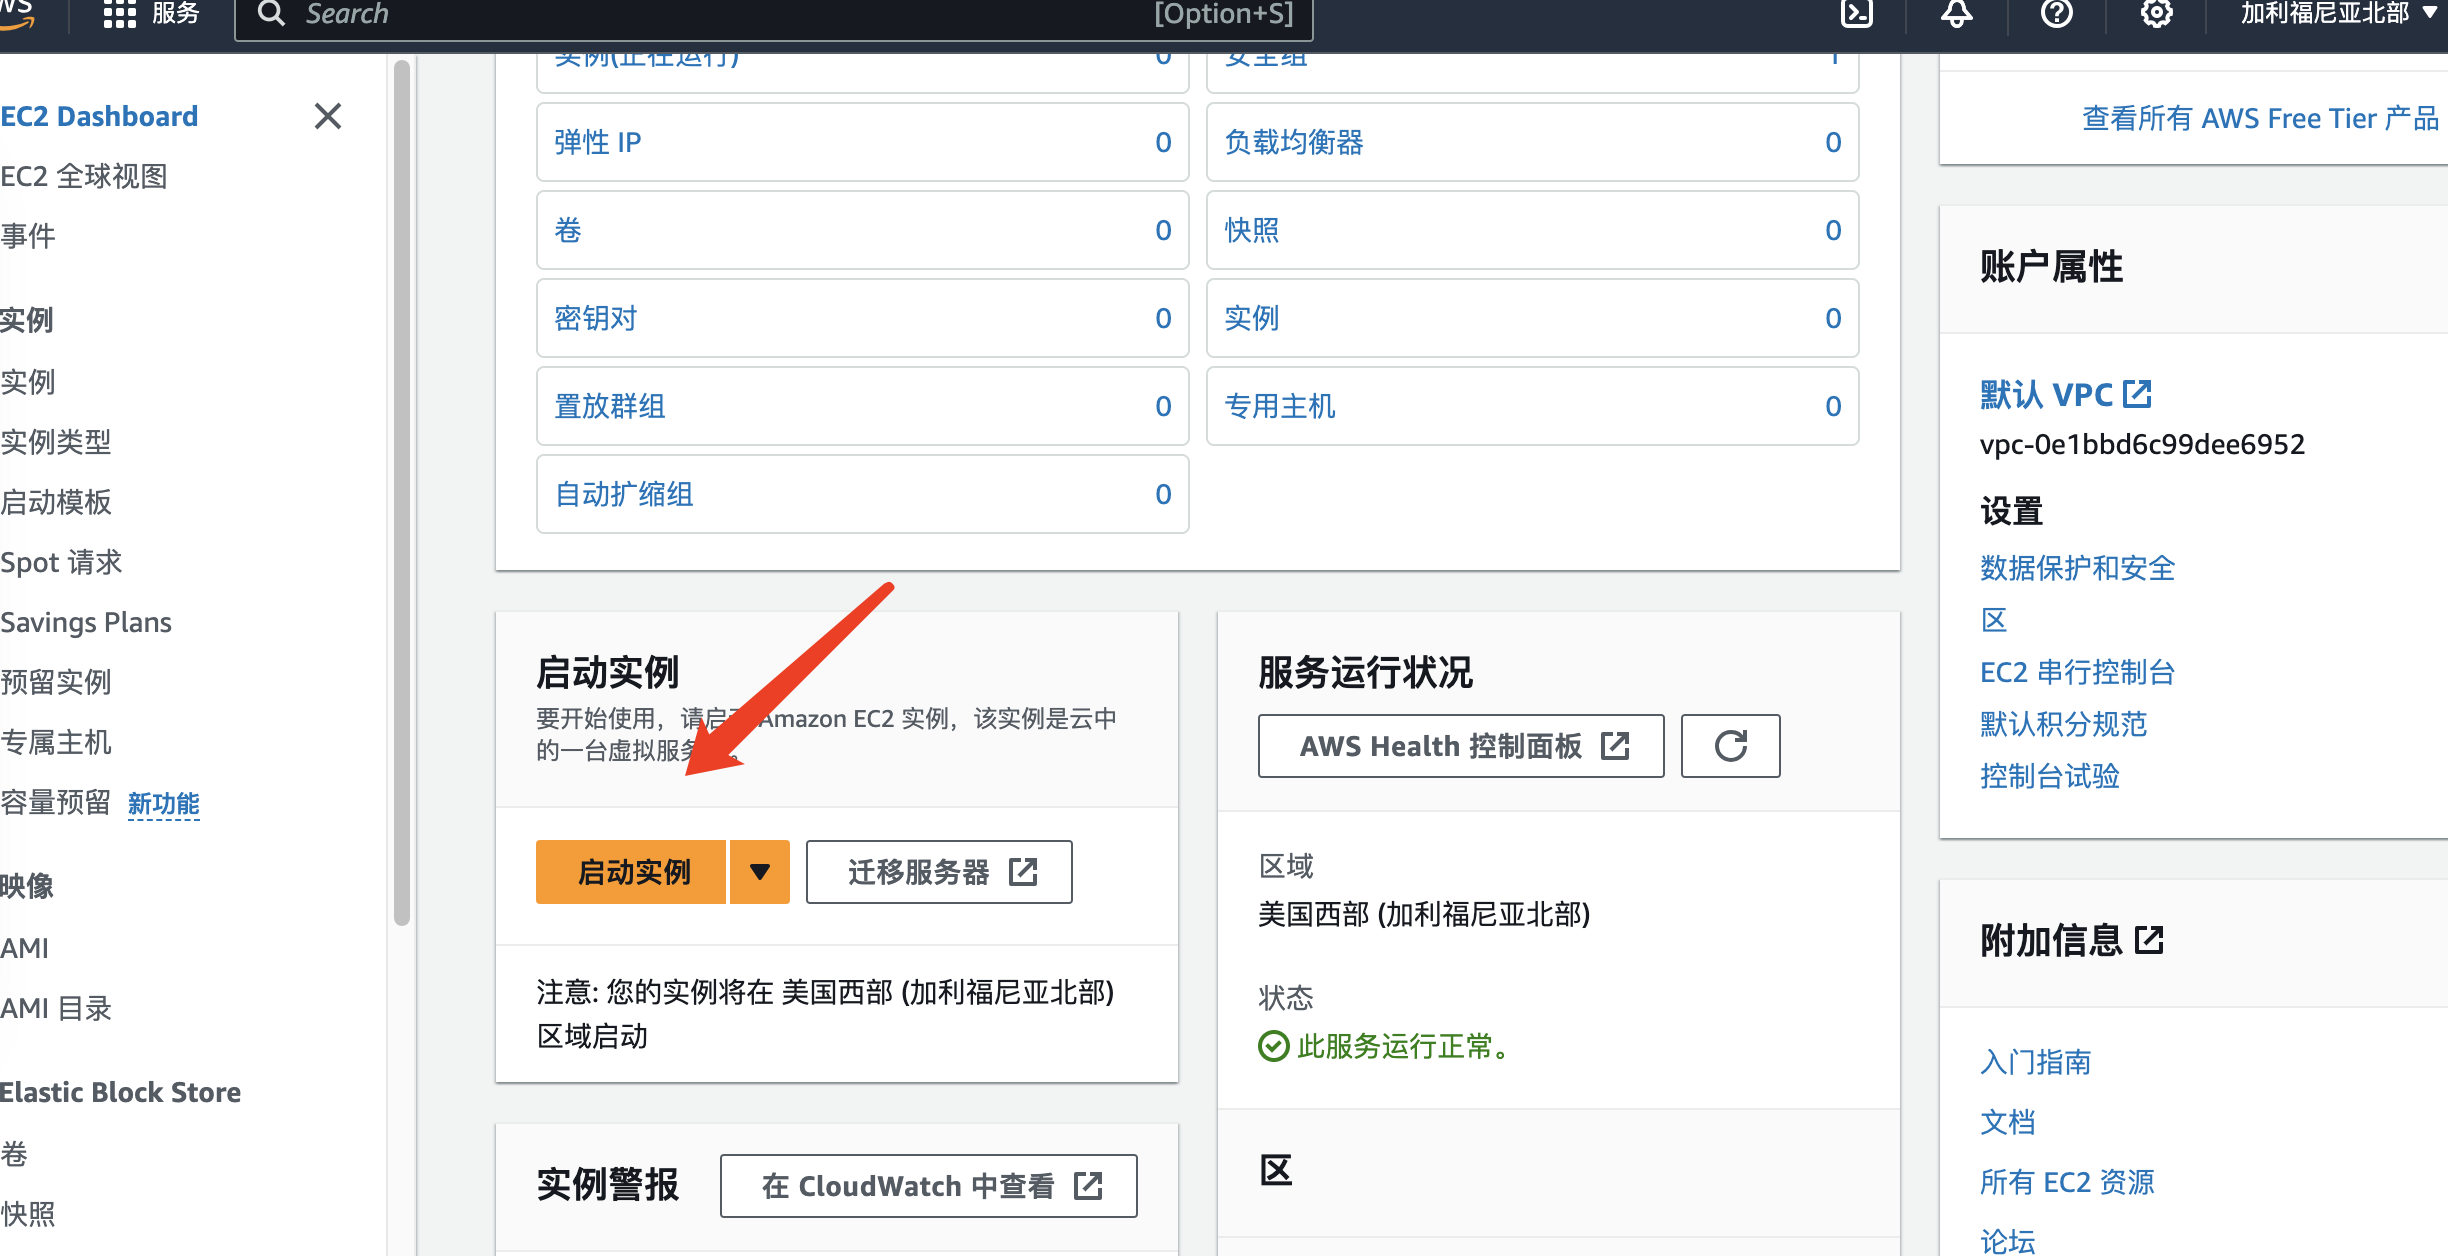Screen dimensions: 2448x1256
Task: Open Savings Plans in sidebar
Action: pyautogui.click(x=86, y=622)
